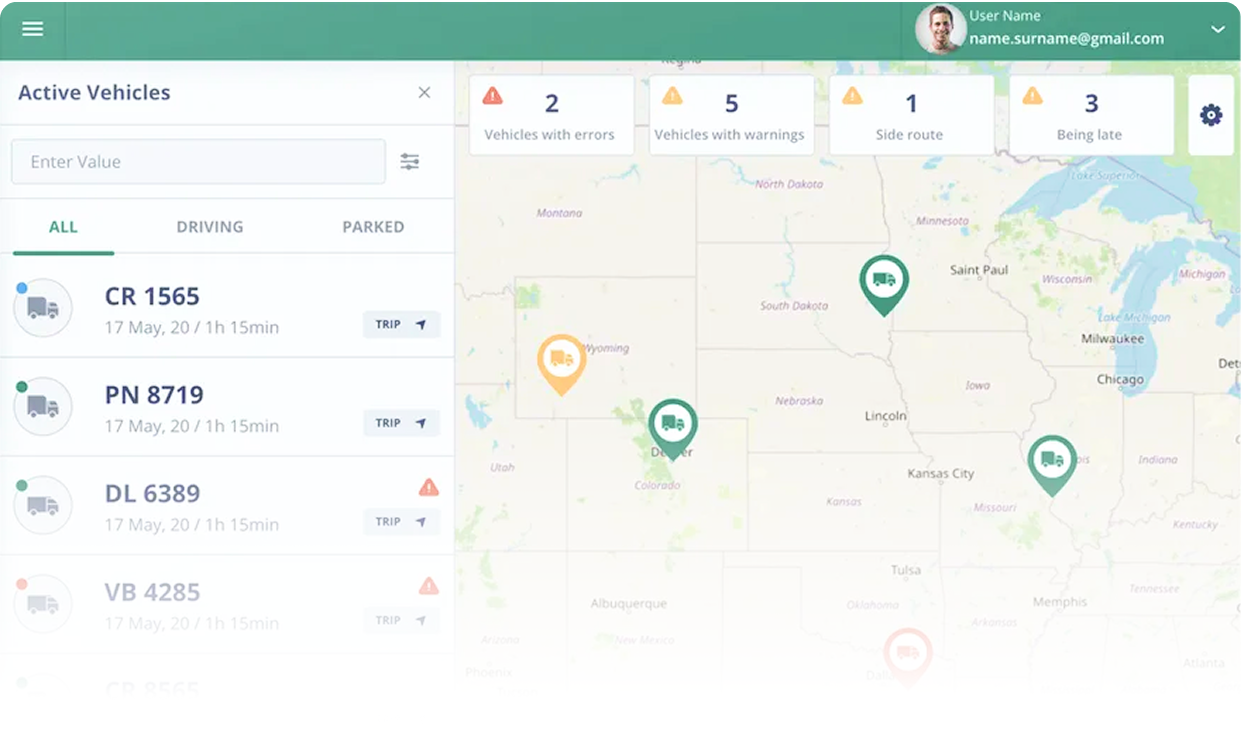Select vehicle CR 1565 label
Screen dimensions: 1242x740
coord(152,296)
